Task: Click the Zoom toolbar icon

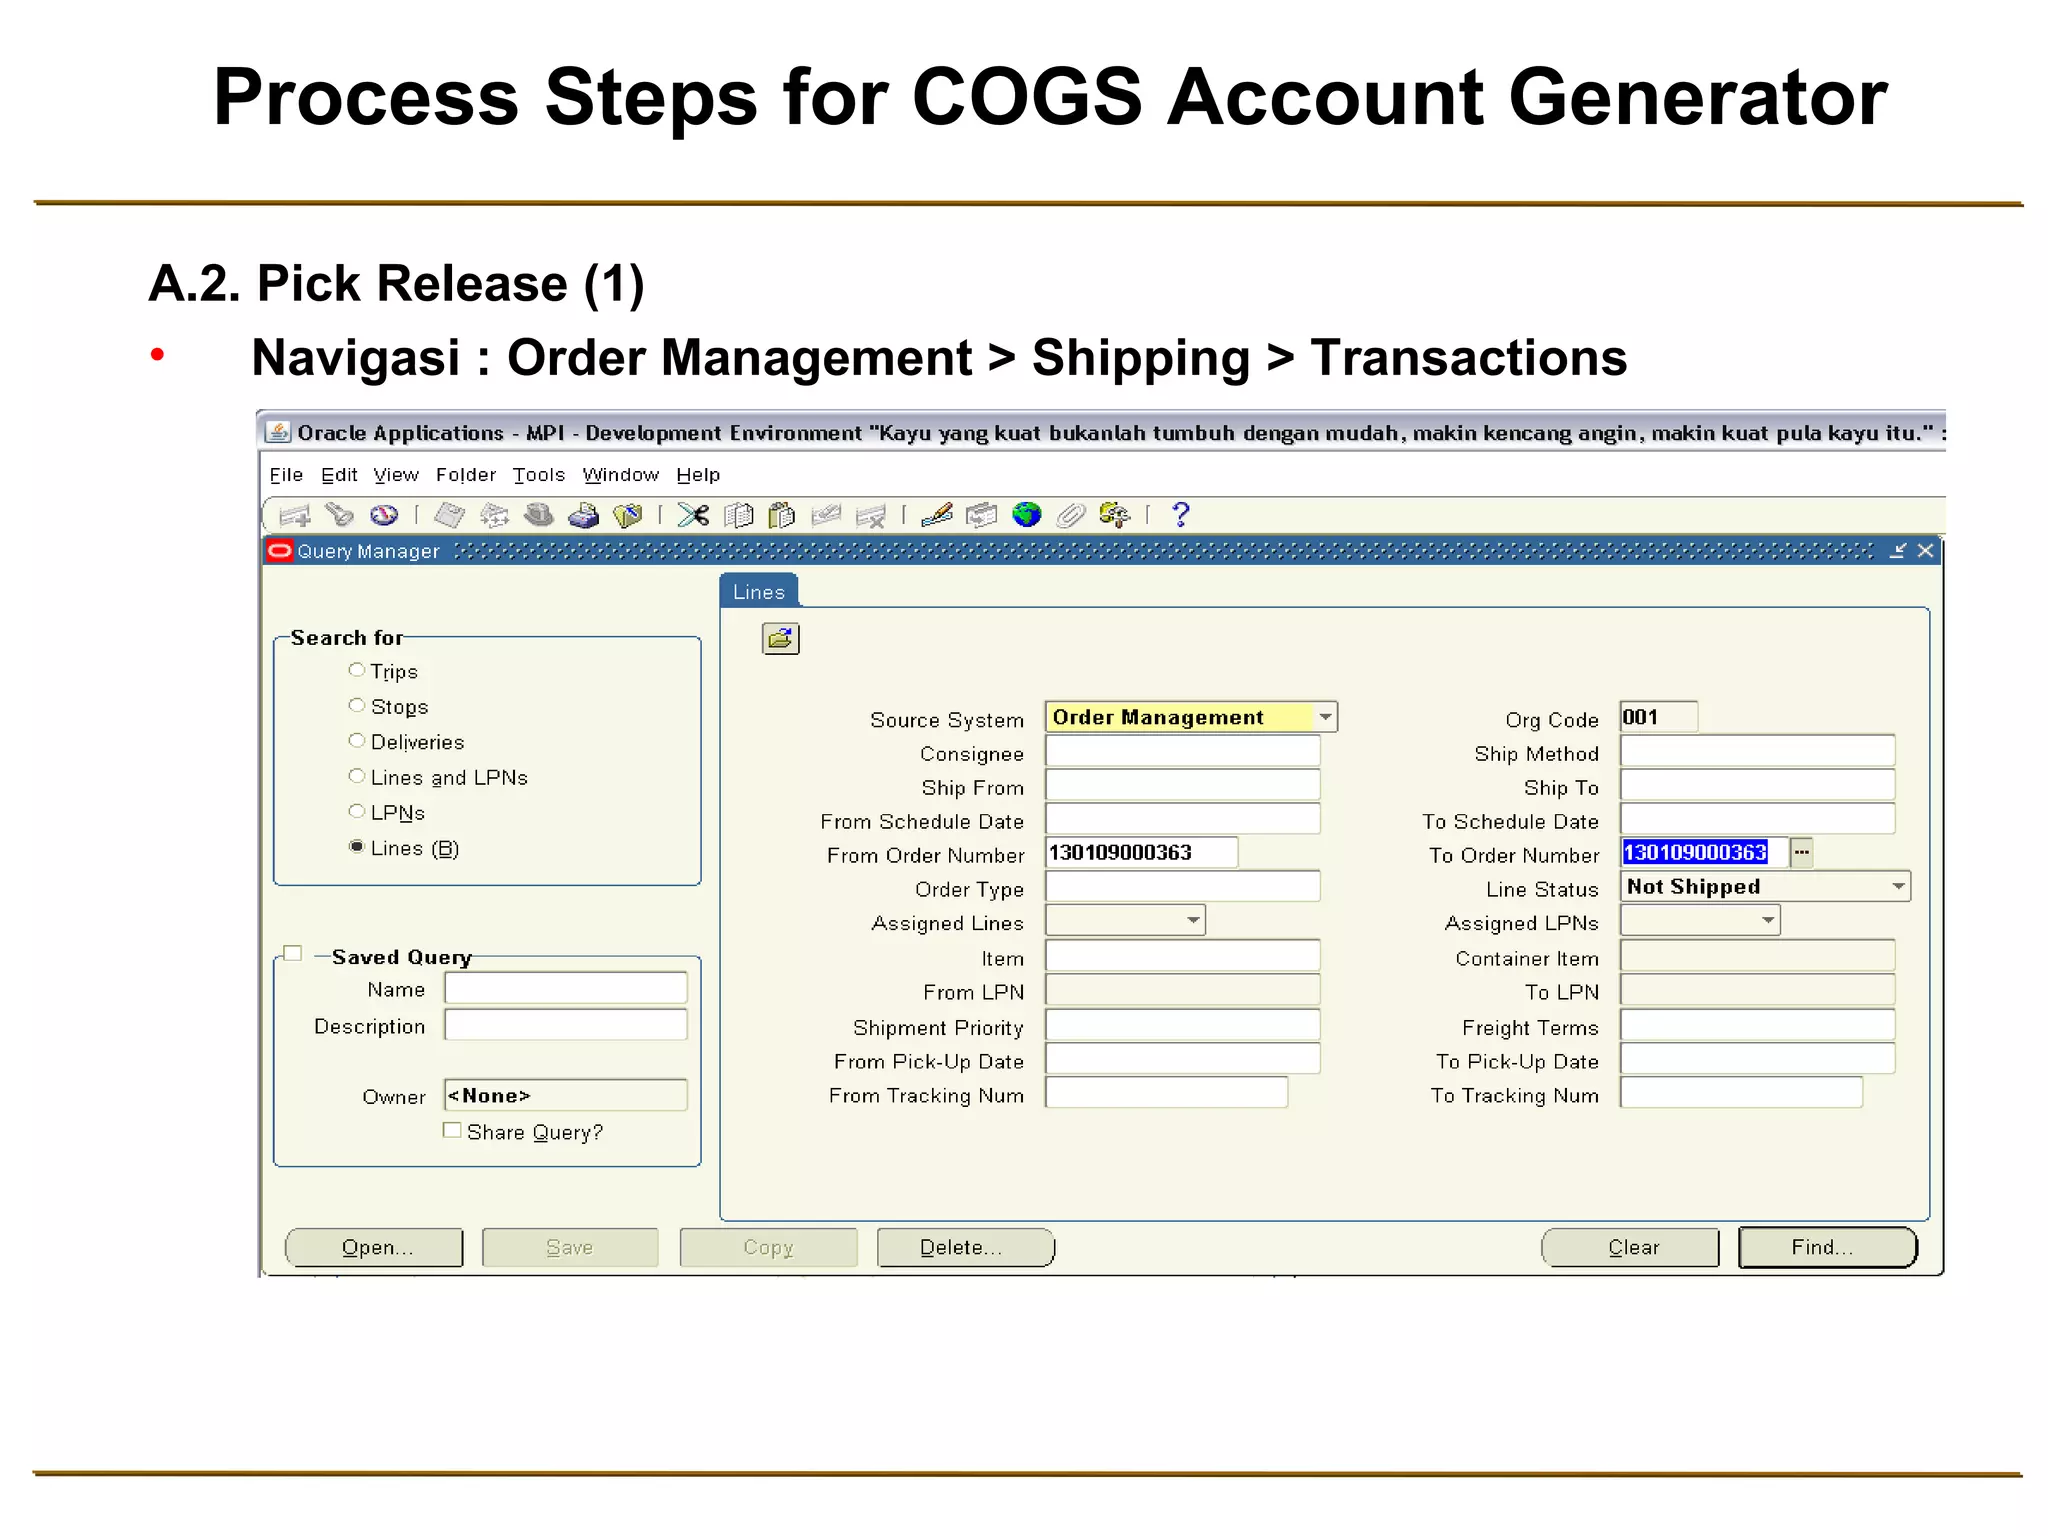Action: click(x=982, y=515)
